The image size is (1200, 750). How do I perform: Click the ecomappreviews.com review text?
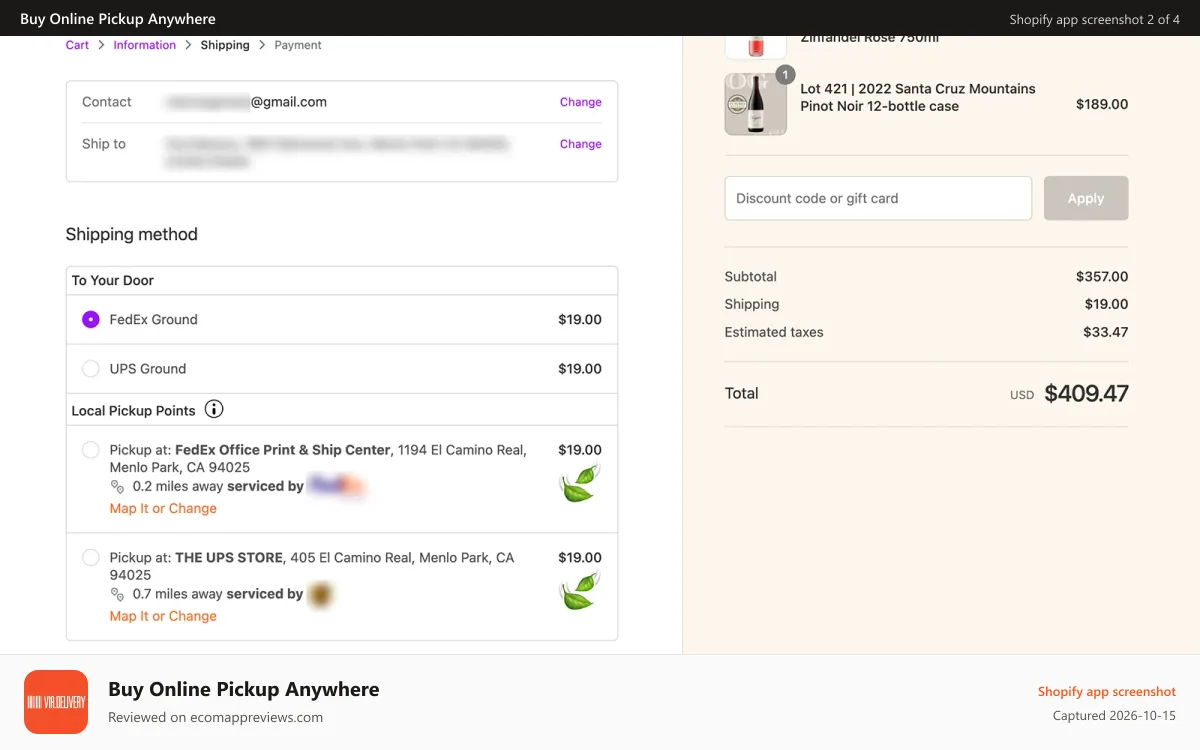click(x=215, y=717)
